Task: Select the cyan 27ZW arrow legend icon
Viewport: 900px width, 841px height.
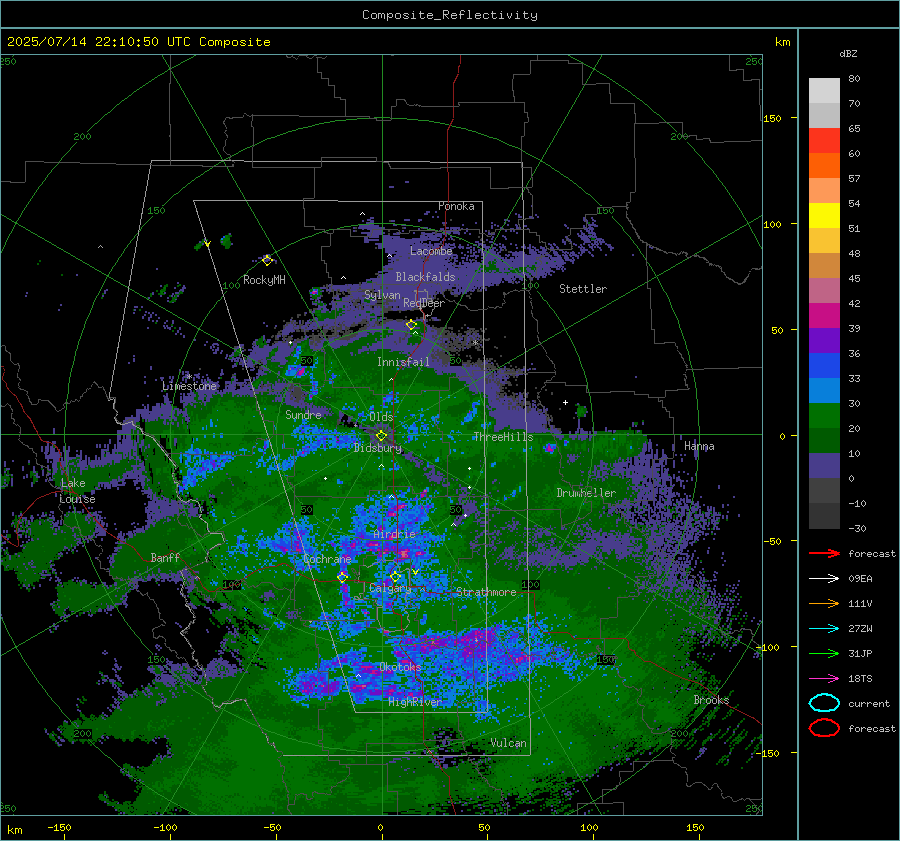Action: click(824, 629)
